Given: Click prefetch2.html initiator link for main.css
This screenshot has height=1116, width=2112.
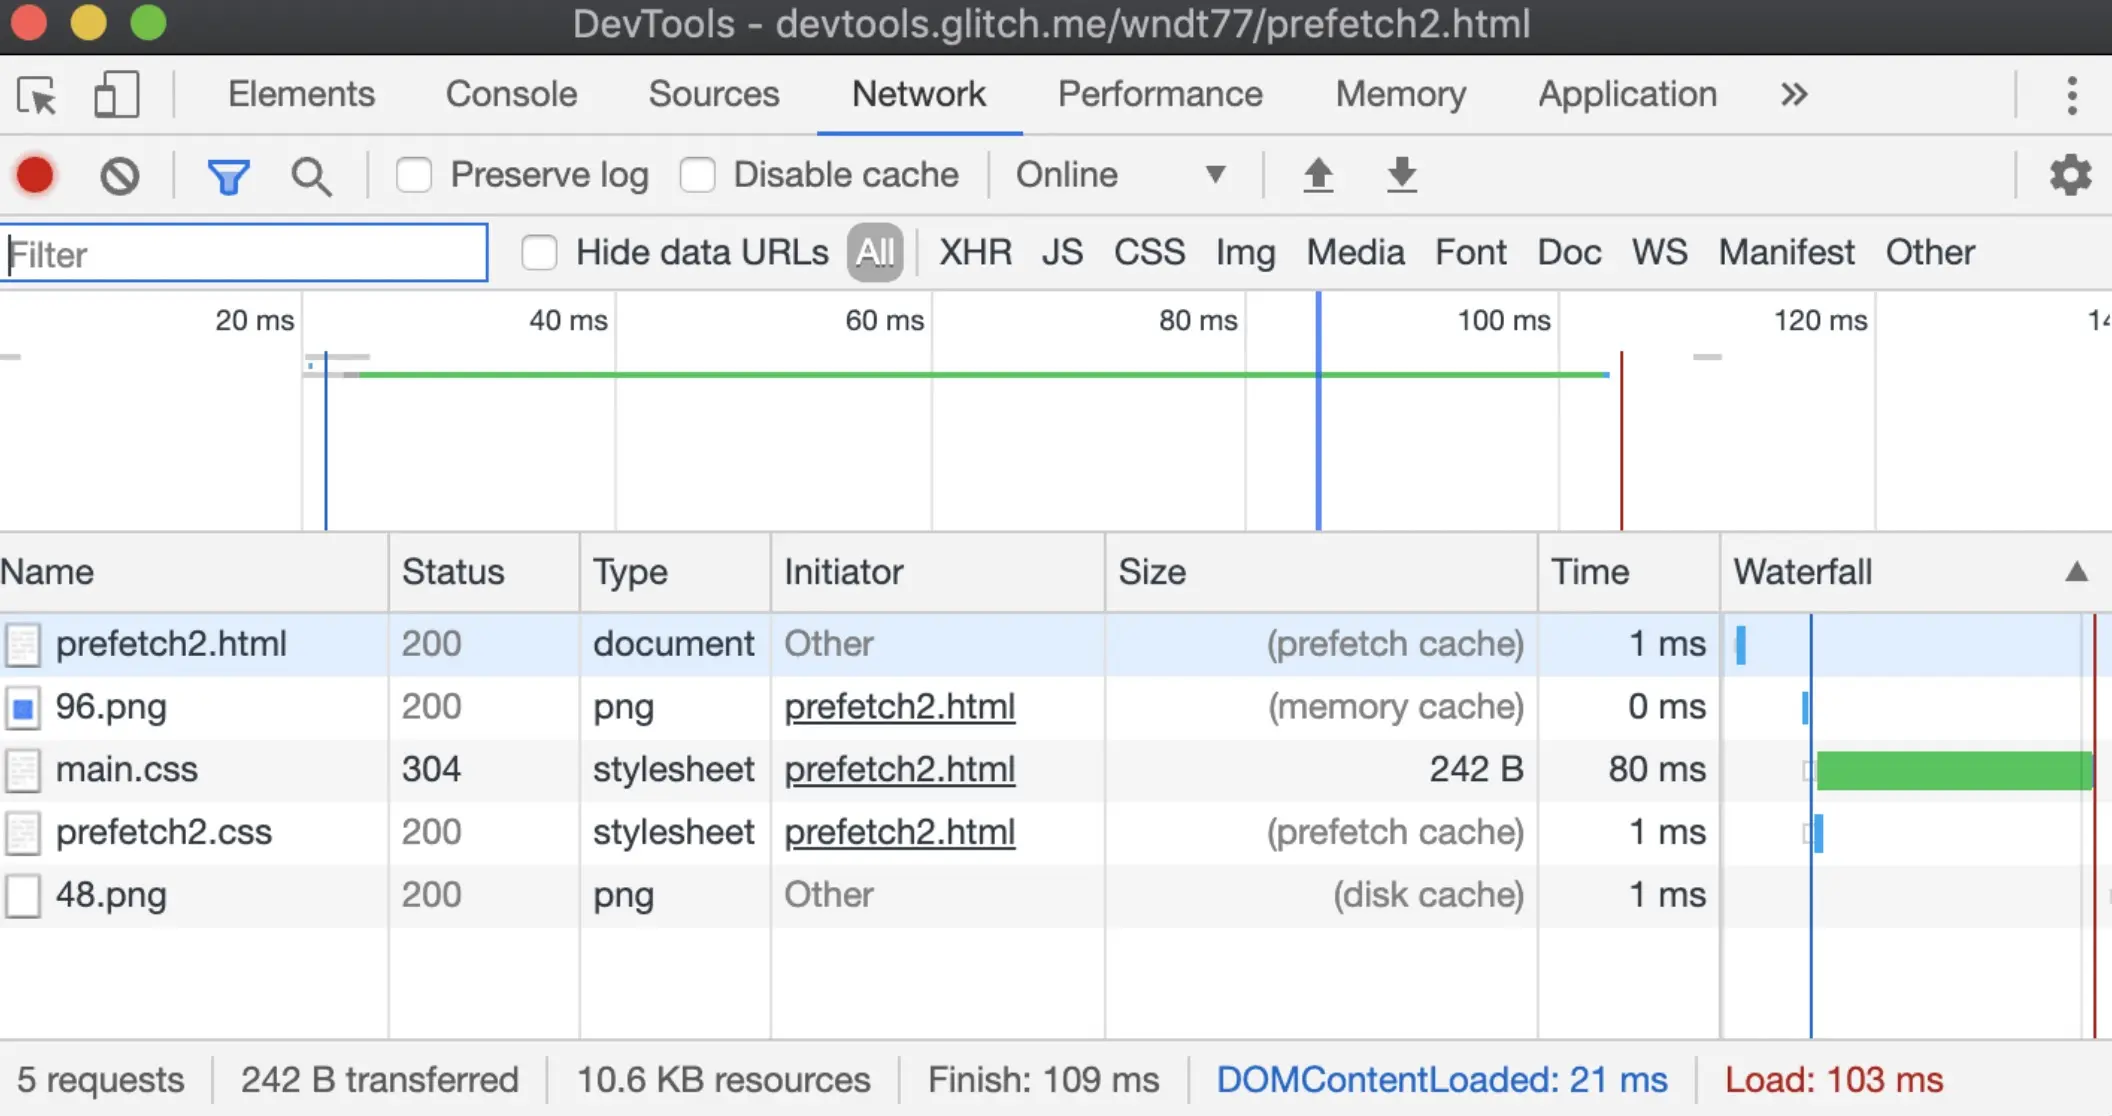Looking at the screenshot, I should click(899, 769).
